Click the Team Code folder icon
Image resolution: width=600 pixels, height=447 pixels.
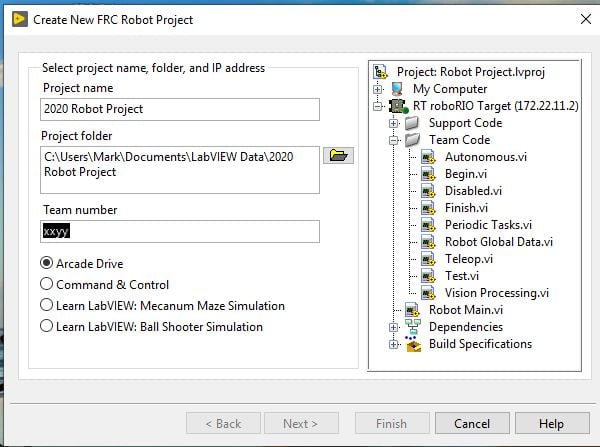(412, 140)
